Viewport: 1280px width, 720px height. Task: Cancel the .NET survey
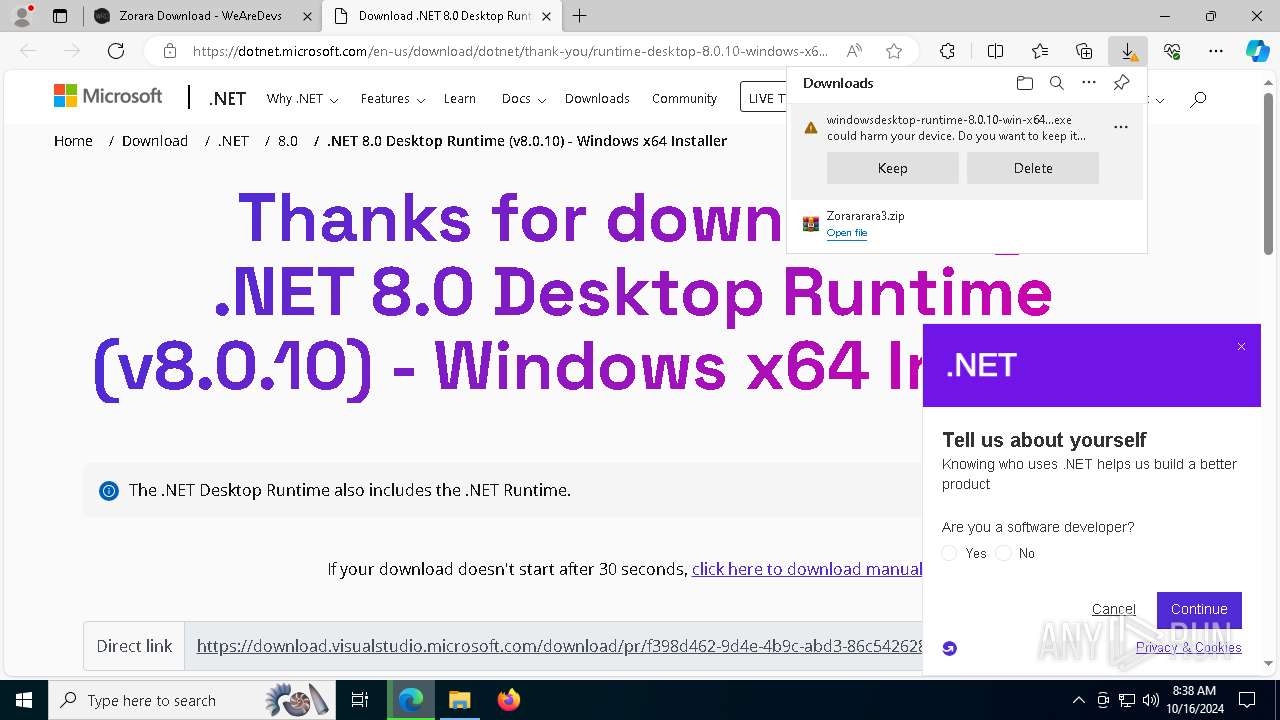coord(1114,609)
